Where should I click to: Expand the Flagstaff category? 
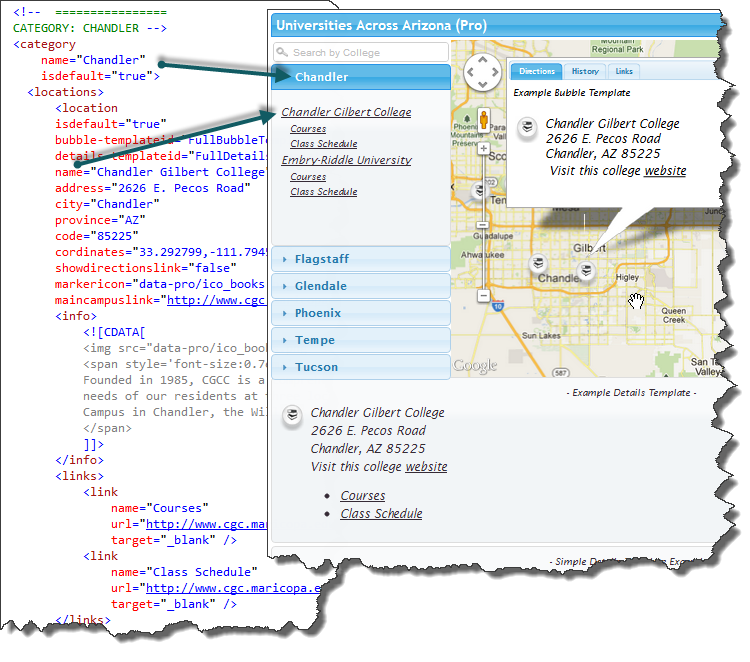coord(361,259)
